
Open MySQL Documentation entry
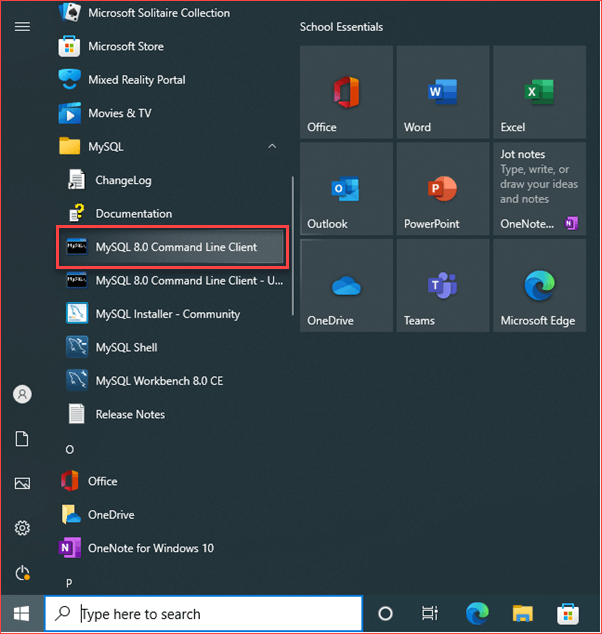coord(133,213)
